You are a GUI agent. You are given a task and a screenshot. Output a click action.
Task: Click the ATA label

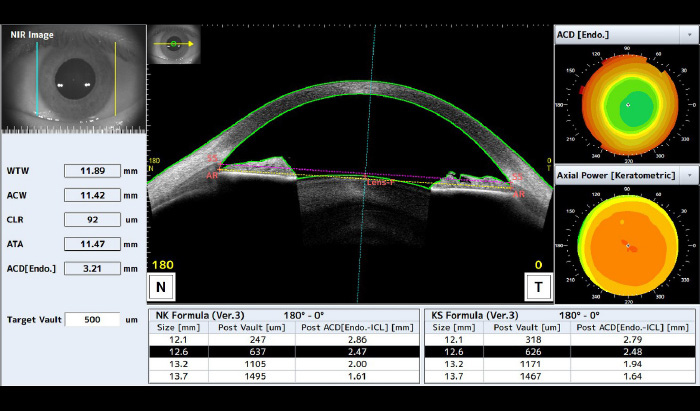[14, 244]
